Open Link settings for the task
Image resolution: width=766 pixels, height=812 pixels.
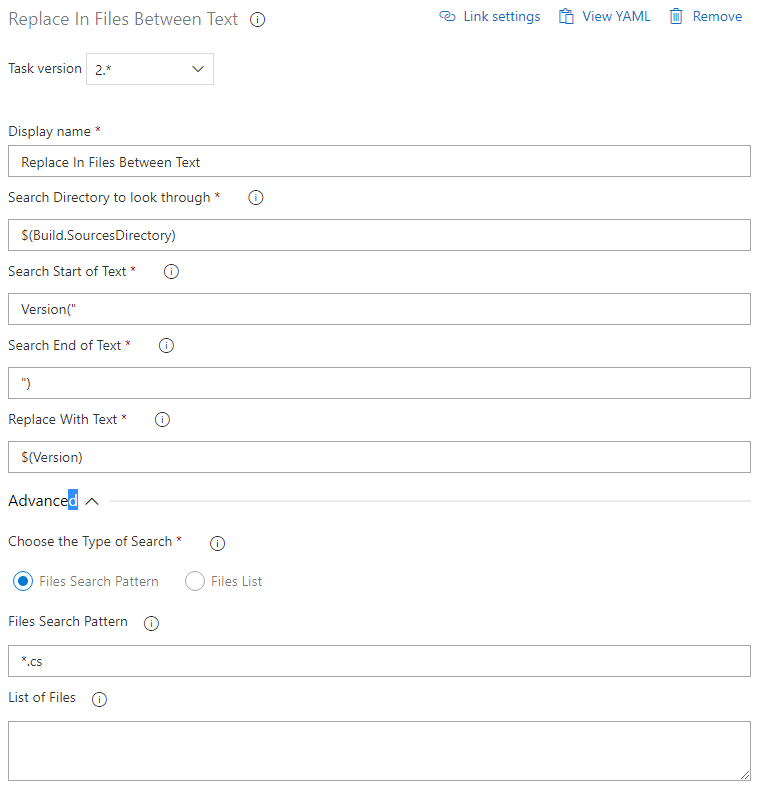[x=489, y=16]
